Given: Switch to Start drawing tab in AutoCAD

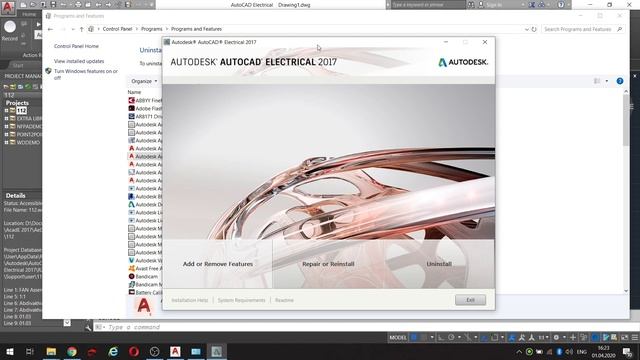Looking at the screenshot, I should click(18, 66).
